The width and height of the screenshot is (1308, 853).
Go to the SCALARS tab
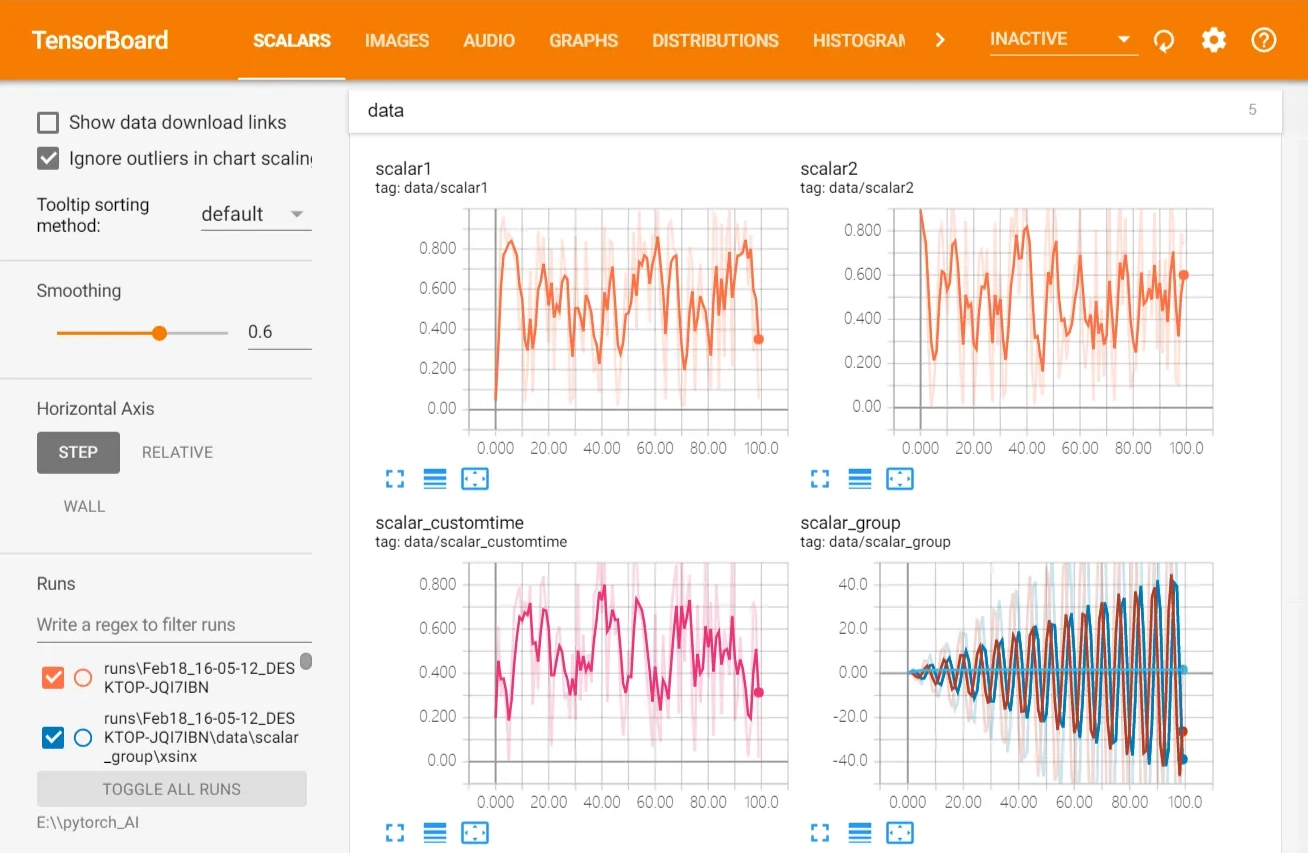tap(292, 41)
